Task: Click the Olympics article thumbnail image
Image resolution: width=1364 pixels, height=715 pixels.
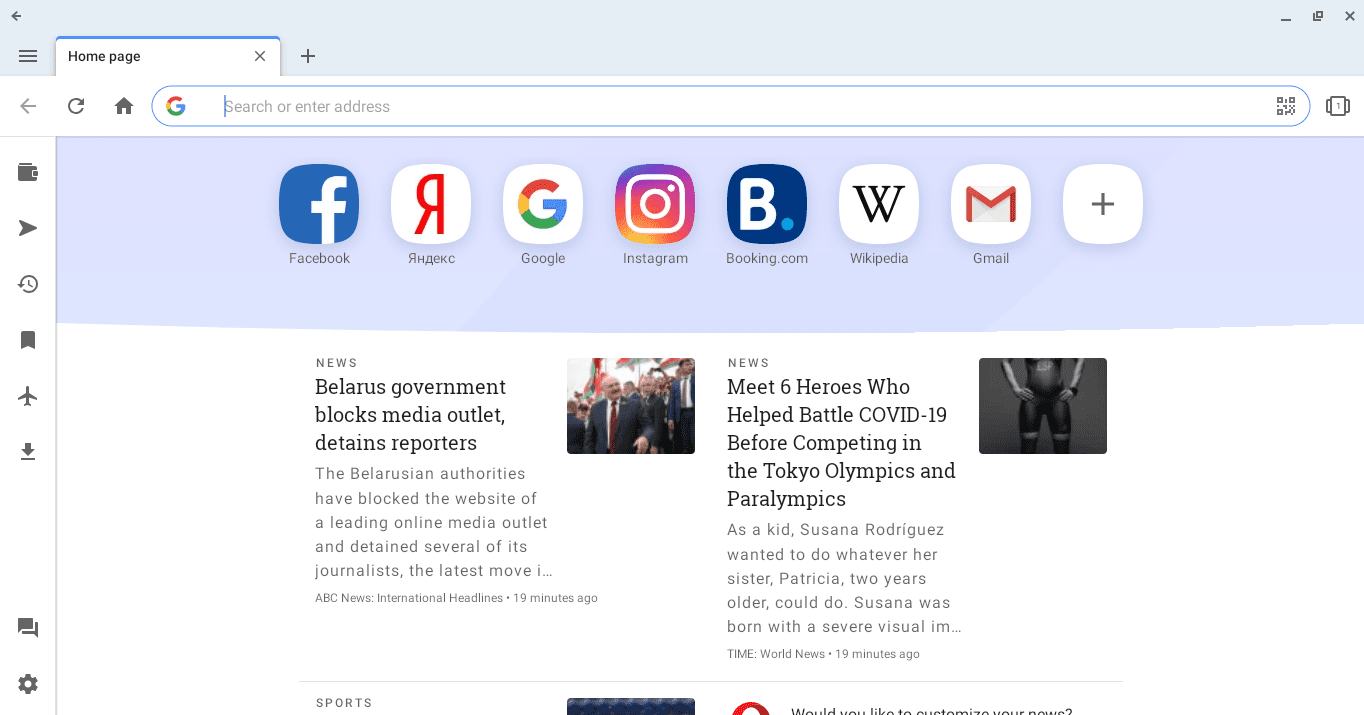Action: click(x=1043, y=406)
